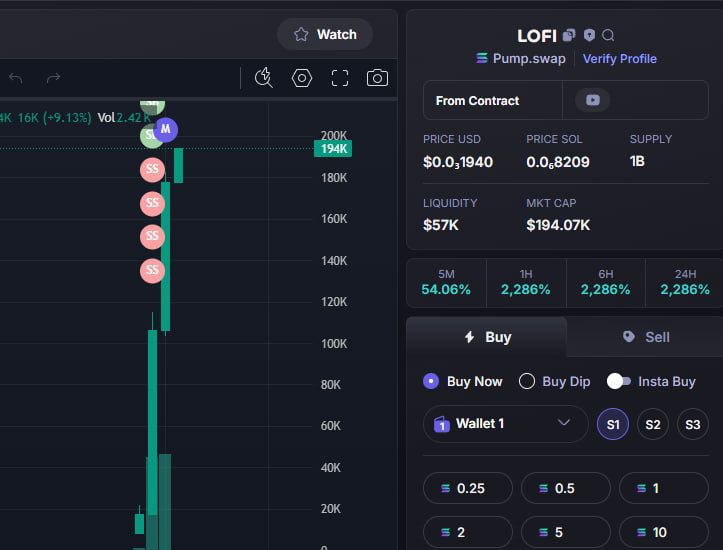The image size is (723, 550).
Task: Open From Contract field
Action: [492, 101]
